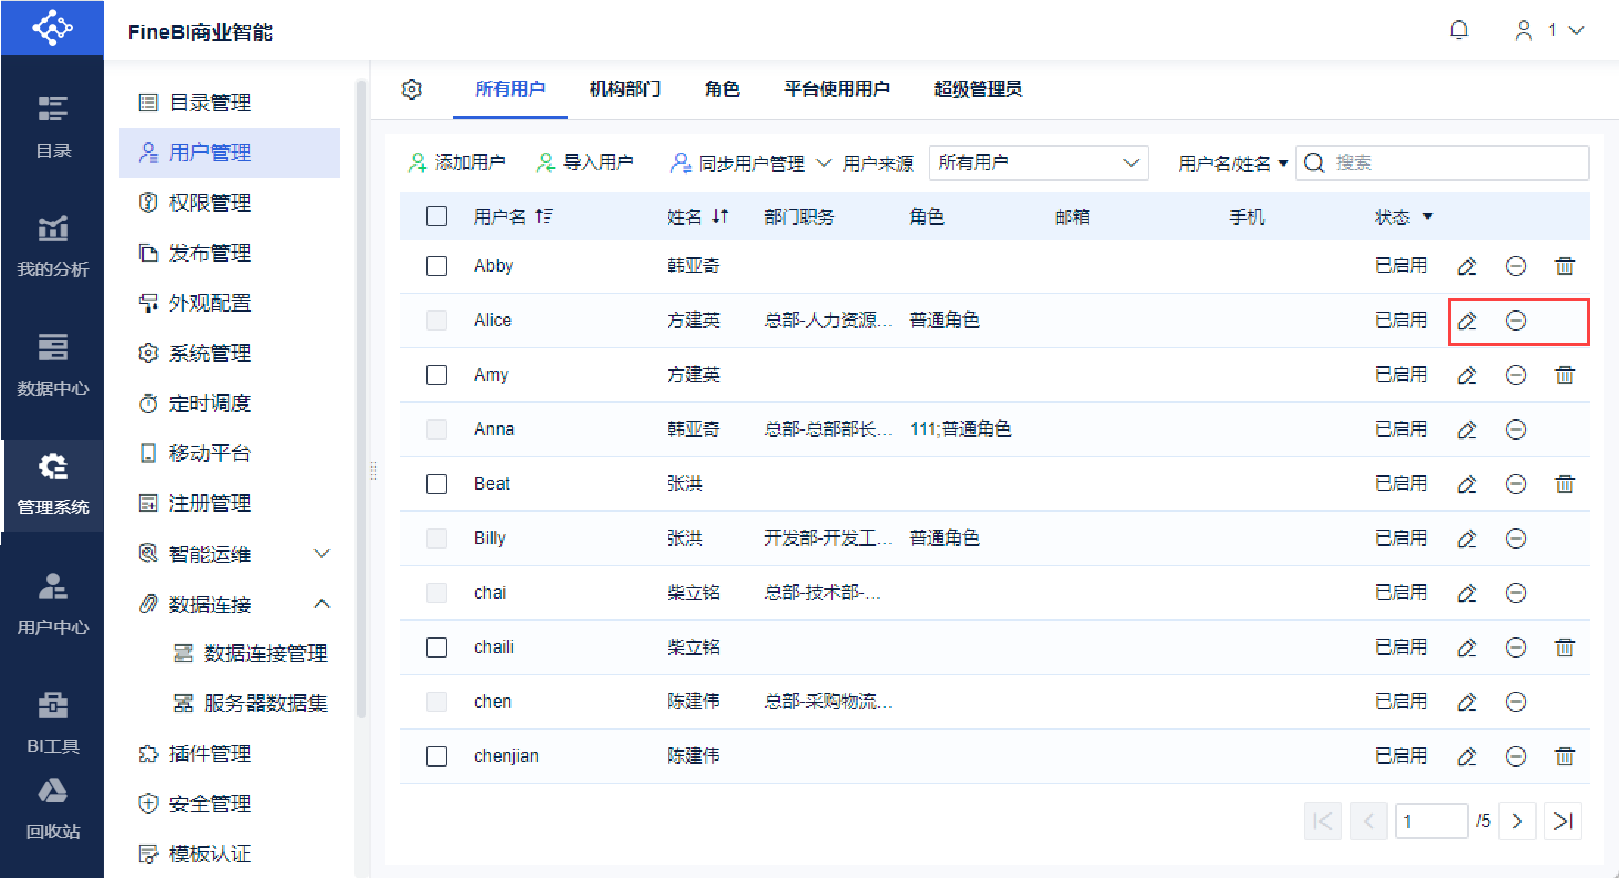
Task: Click the edit pencil icon for Abby
Action: click(x=1466, y=266)
